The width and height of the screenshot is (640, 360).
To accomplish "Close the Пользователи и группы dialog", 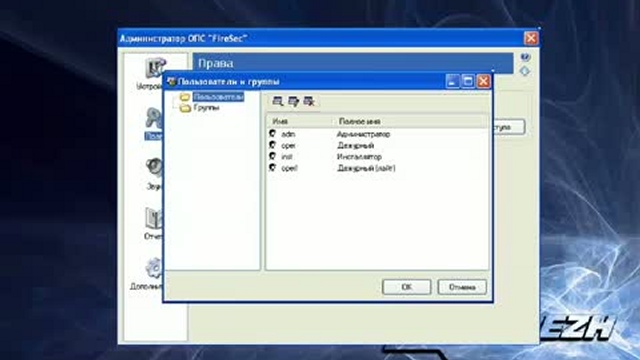I will pyautogui.click(x=484, y=82).
